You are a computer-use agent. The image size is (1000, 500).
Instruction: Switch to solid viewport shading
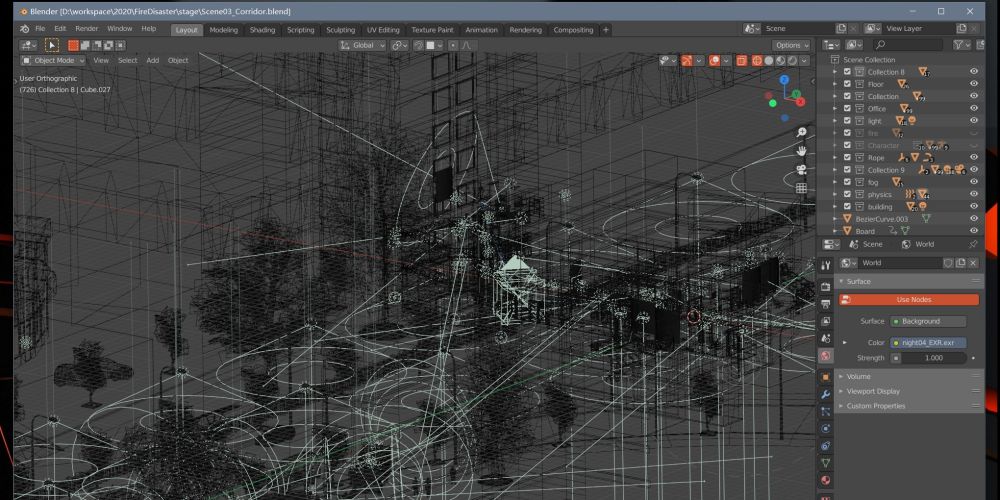[x=768, y=61]
